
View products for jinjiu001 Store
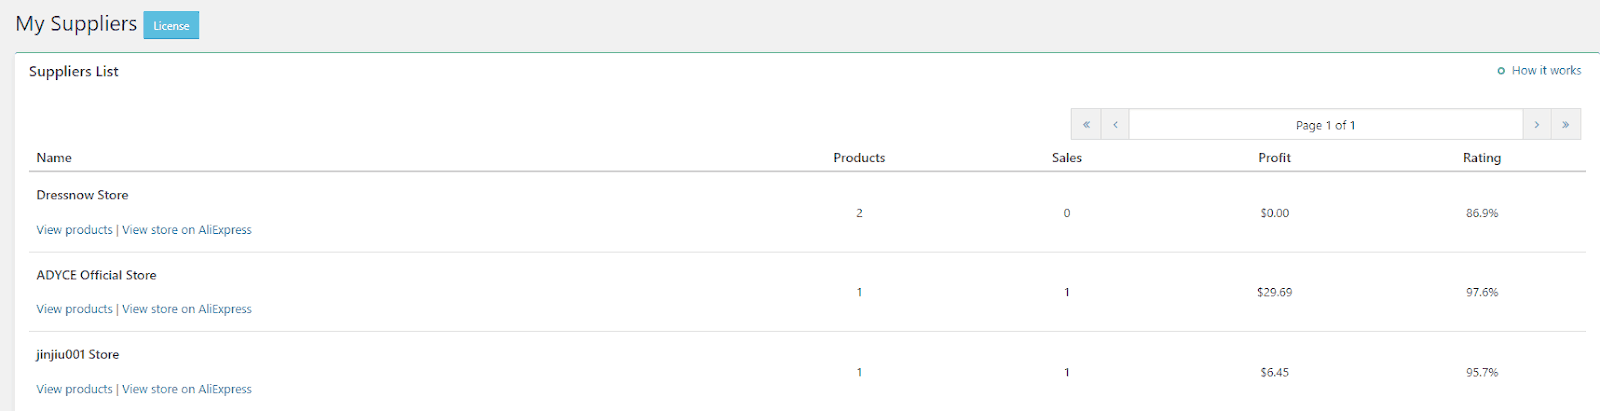75,389
